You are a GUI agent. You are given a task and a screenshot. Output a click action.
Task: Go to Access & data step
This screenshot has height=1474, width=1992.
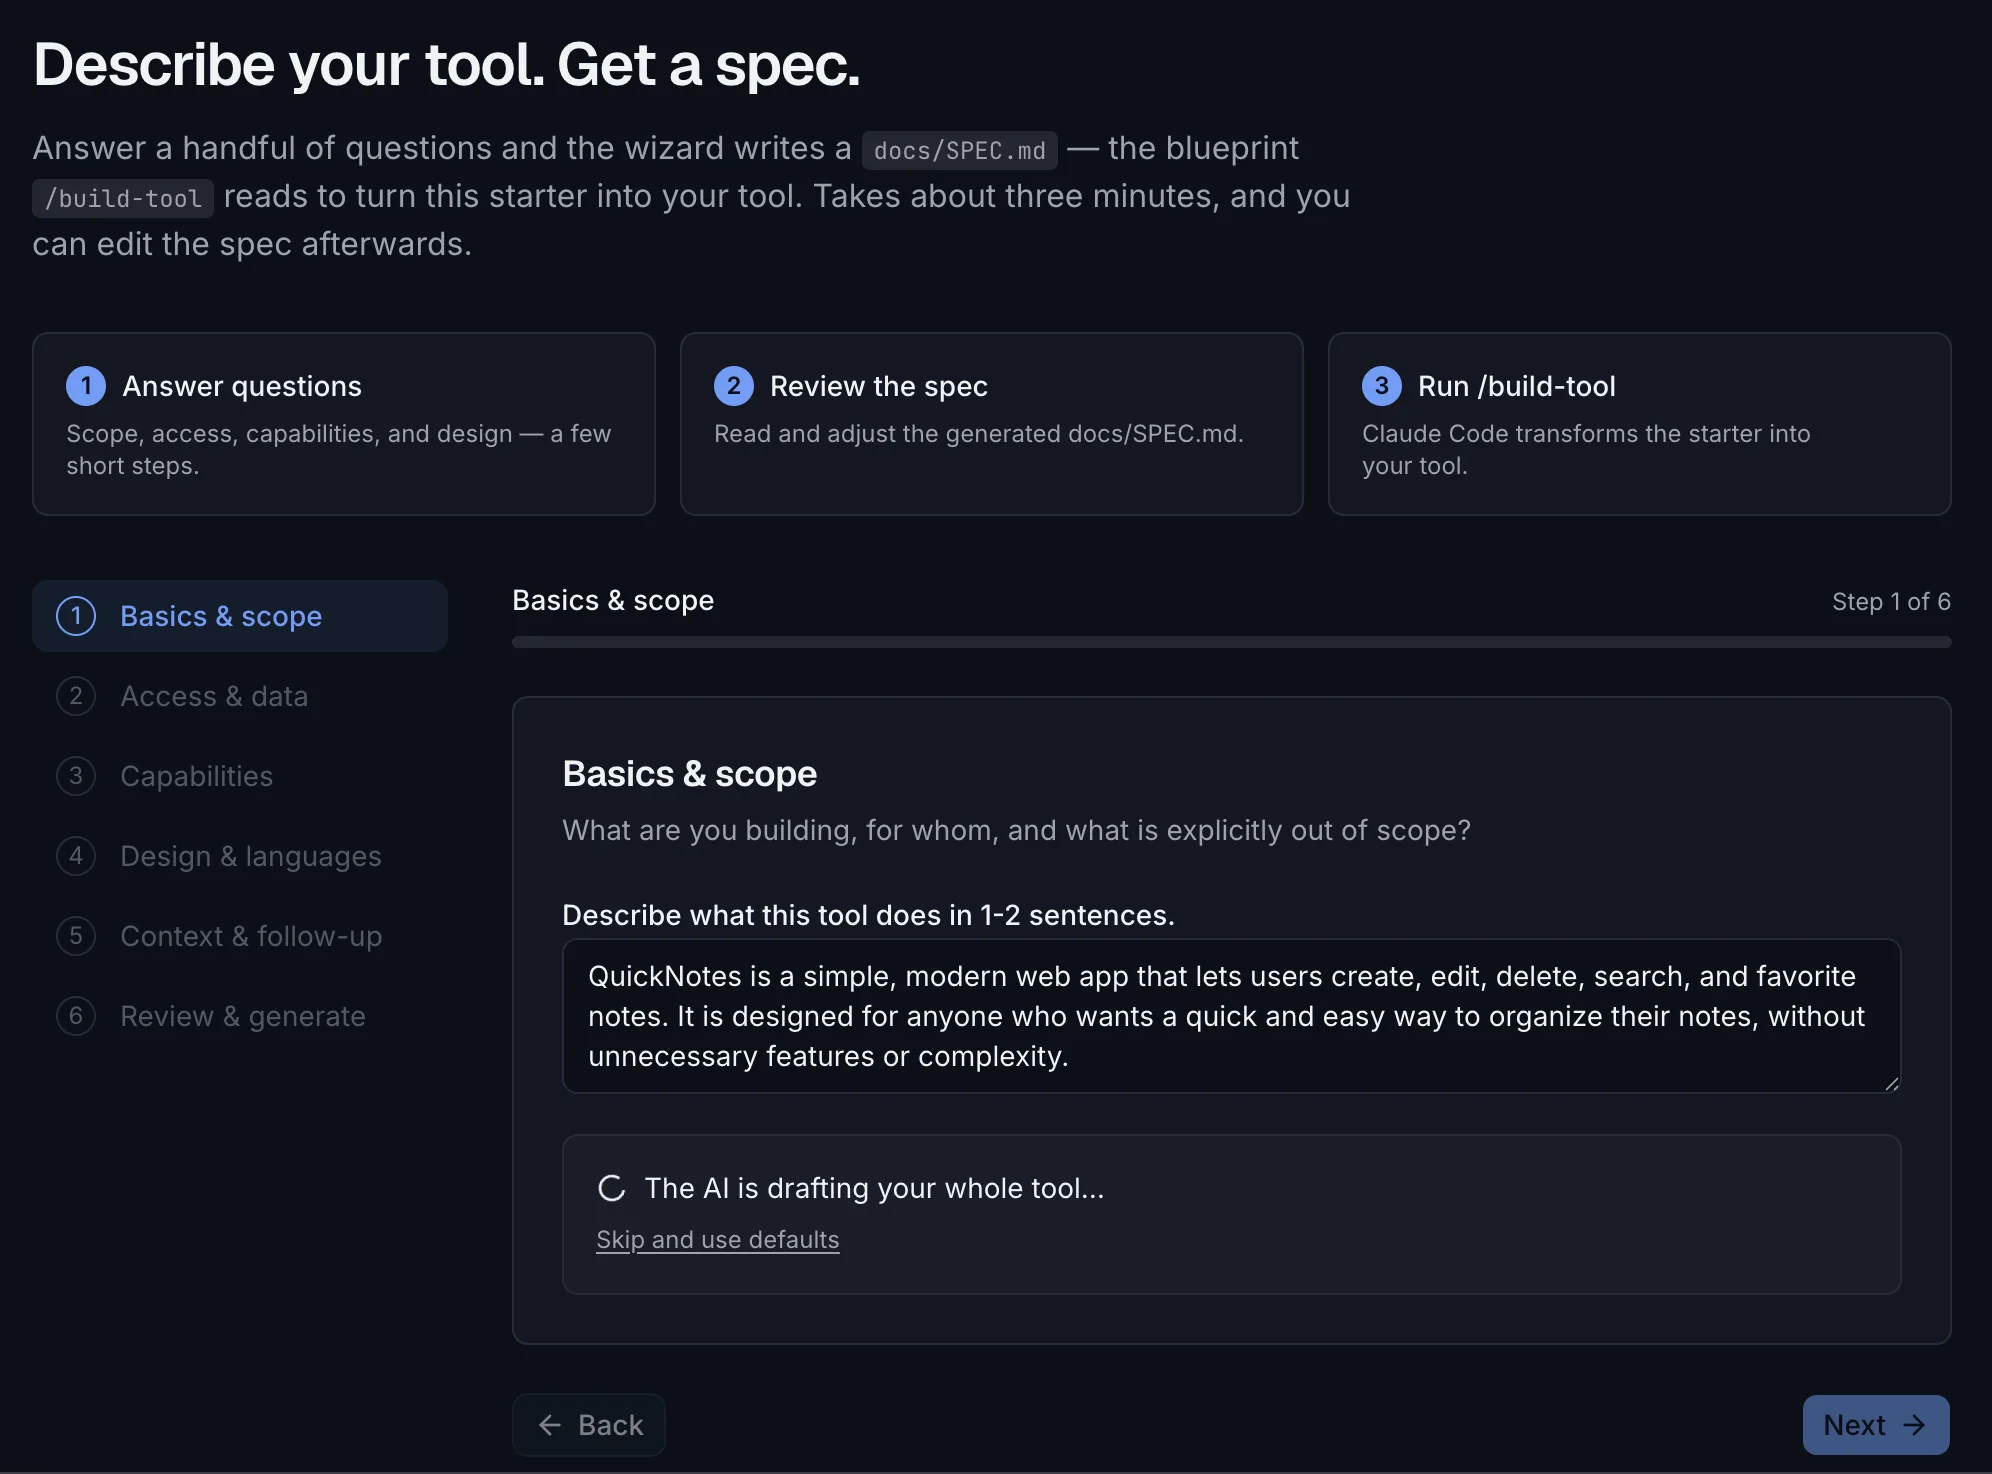point(240,696)
